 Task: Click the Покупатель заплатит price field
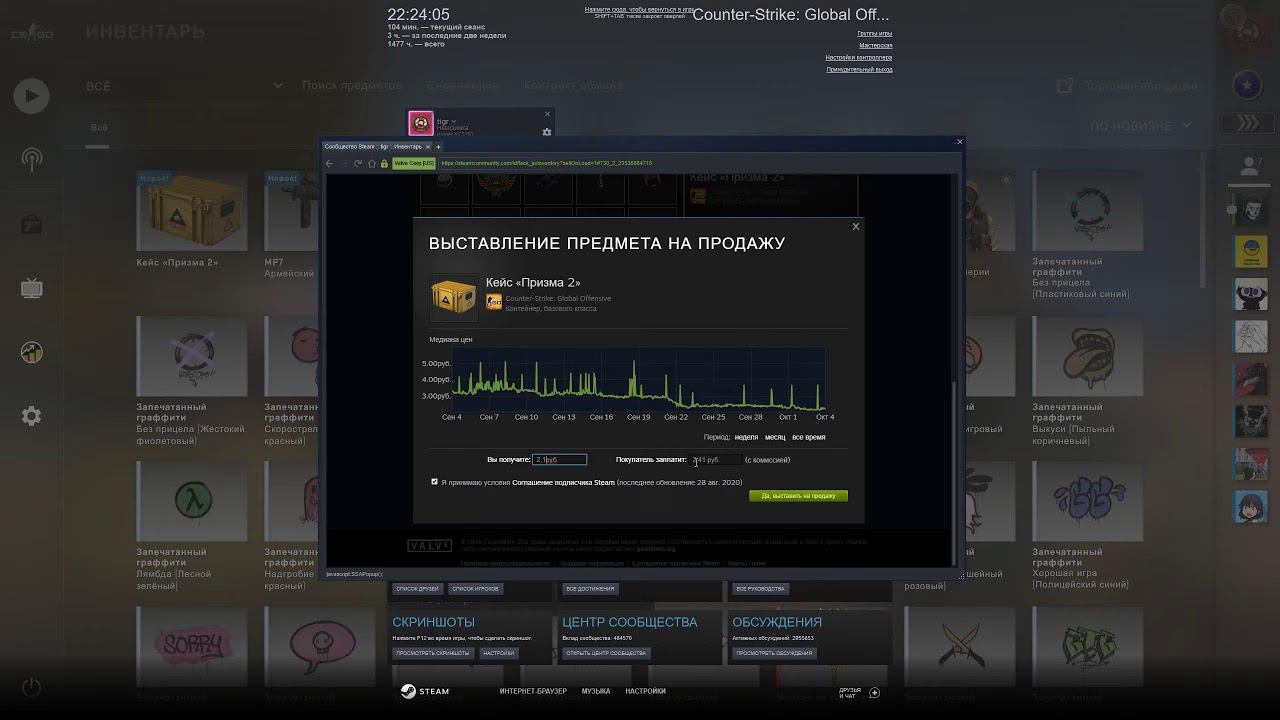point(716,460)
